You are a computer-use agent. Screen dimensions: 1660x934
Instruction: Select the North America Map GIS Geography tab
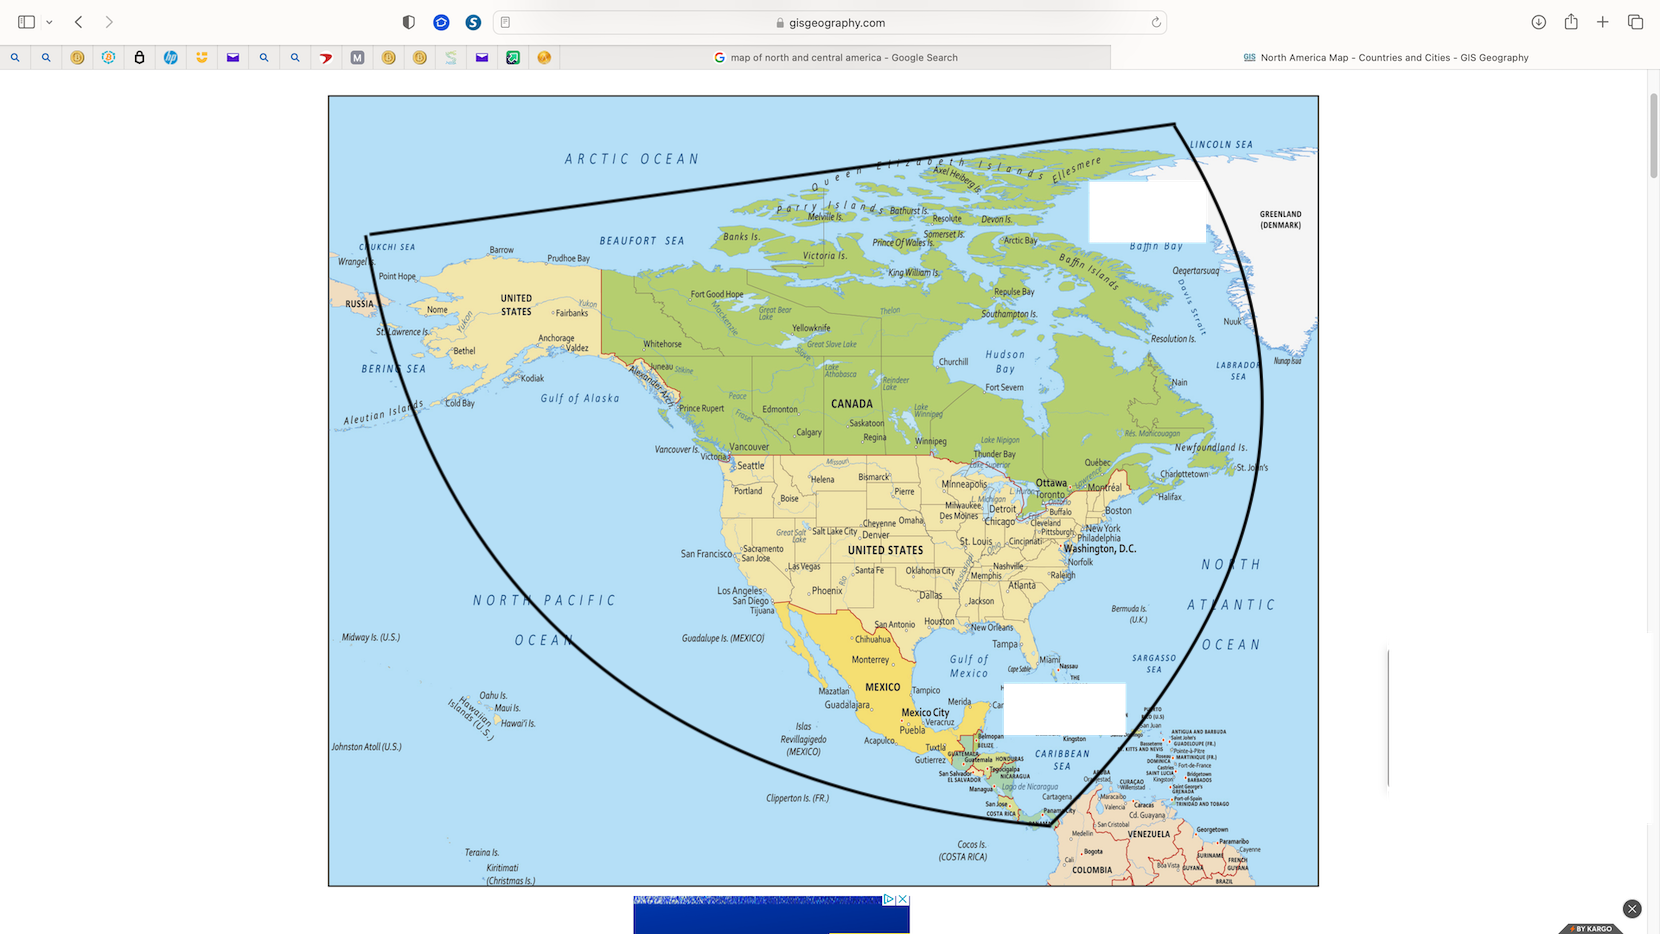(x=1385, y=58)
